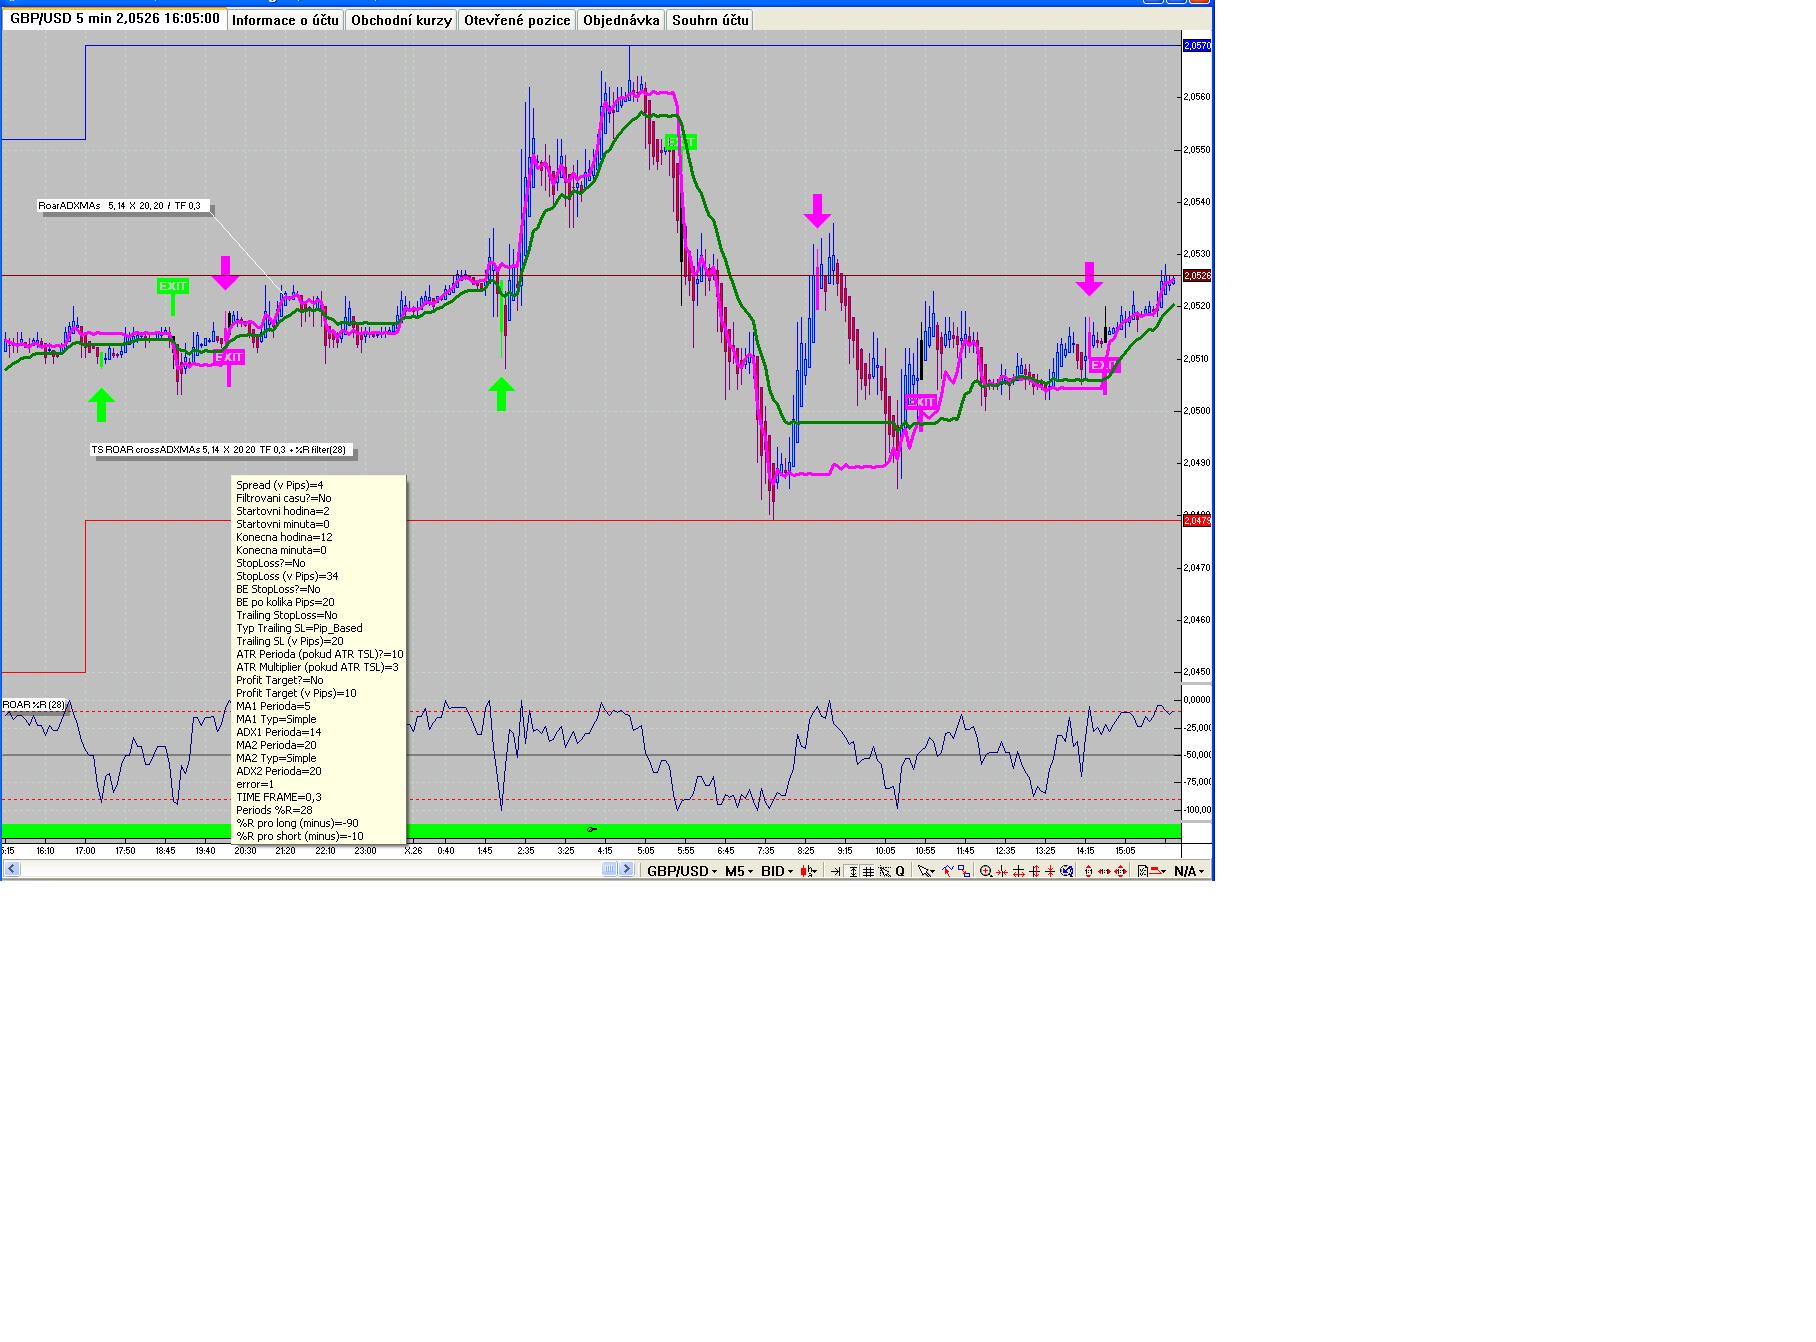Select the Objednávka tab
The width and height of the screenshot is (1816, 1342).
621,20
